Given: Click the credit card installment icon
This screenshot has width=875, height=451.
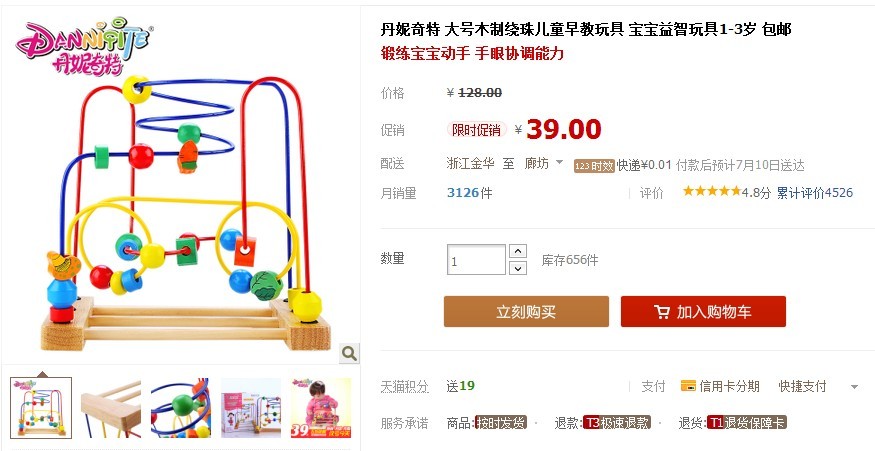Looking at the screenshot, I should click(688, 386).
